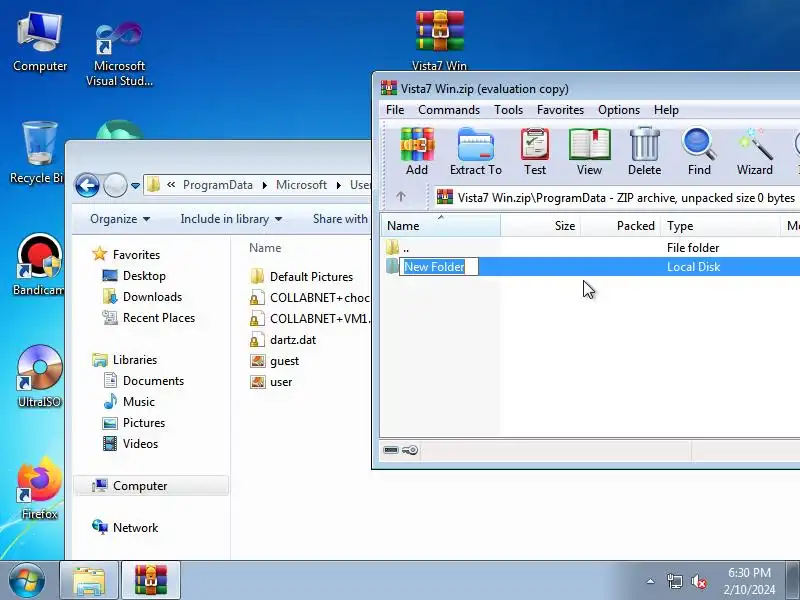The image size is (800, 600).
Task: Click the key password icon in status bar
Action: [x=410, y=450]
